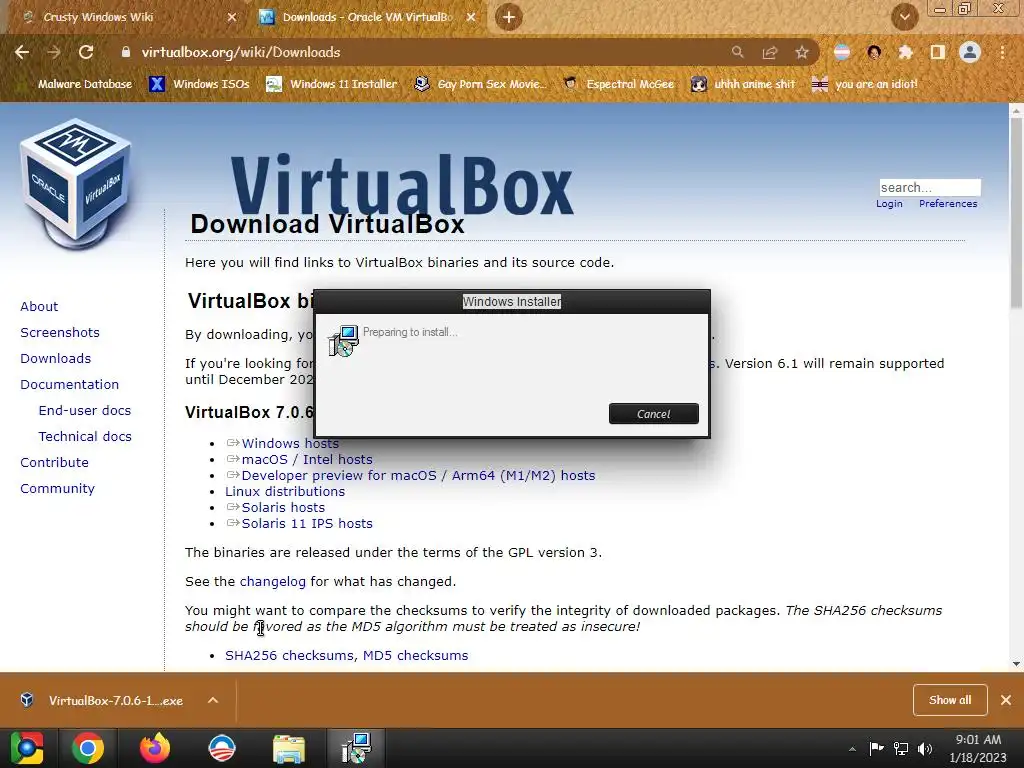The image size is (1024, 768).
Task: Open the Preferences link
Action: point(948,204)
